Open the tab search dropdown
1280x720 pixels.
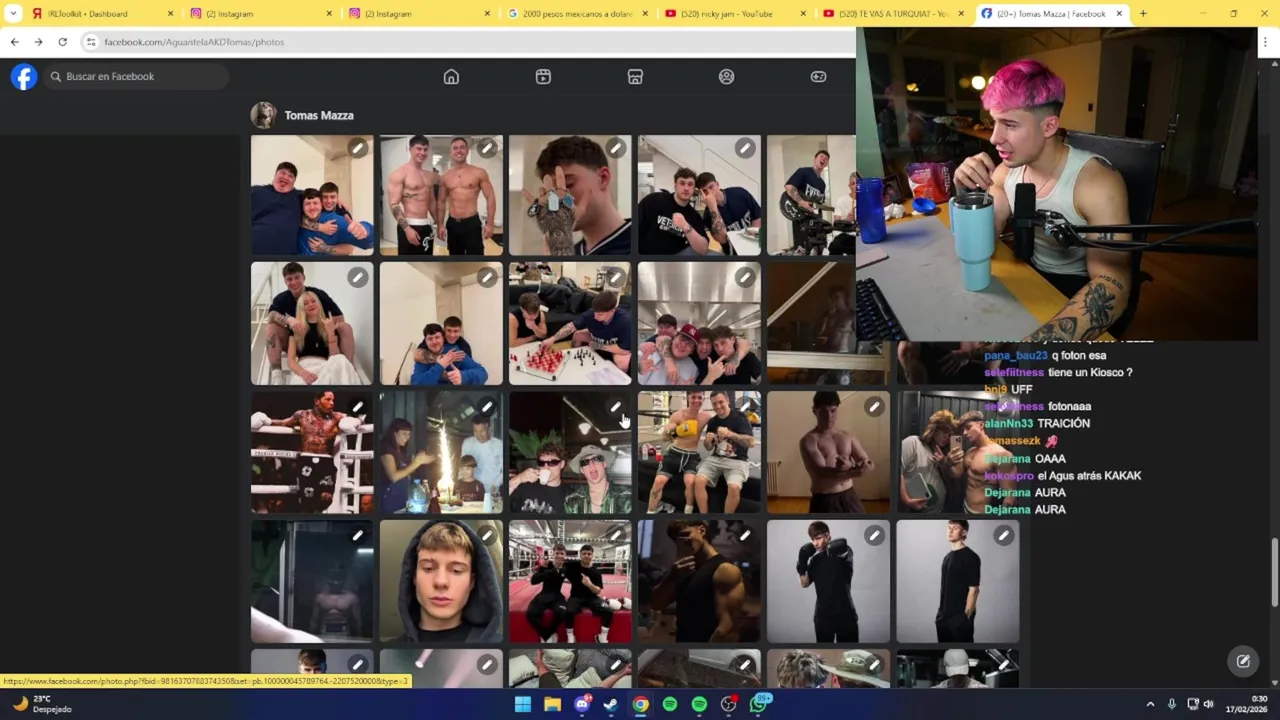(13, 14)
